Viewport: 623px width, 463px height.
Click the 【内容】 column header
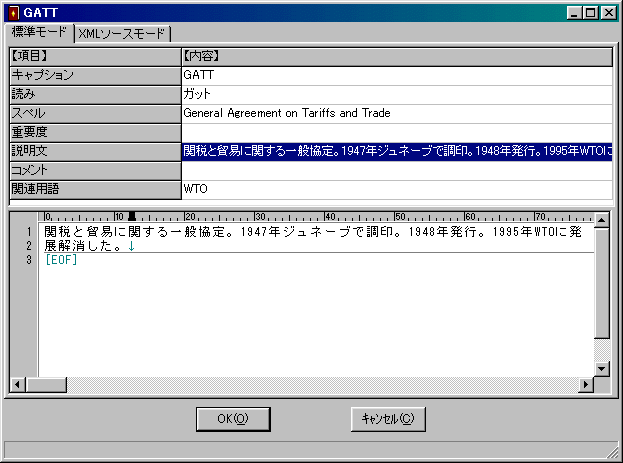pos(396,56)
